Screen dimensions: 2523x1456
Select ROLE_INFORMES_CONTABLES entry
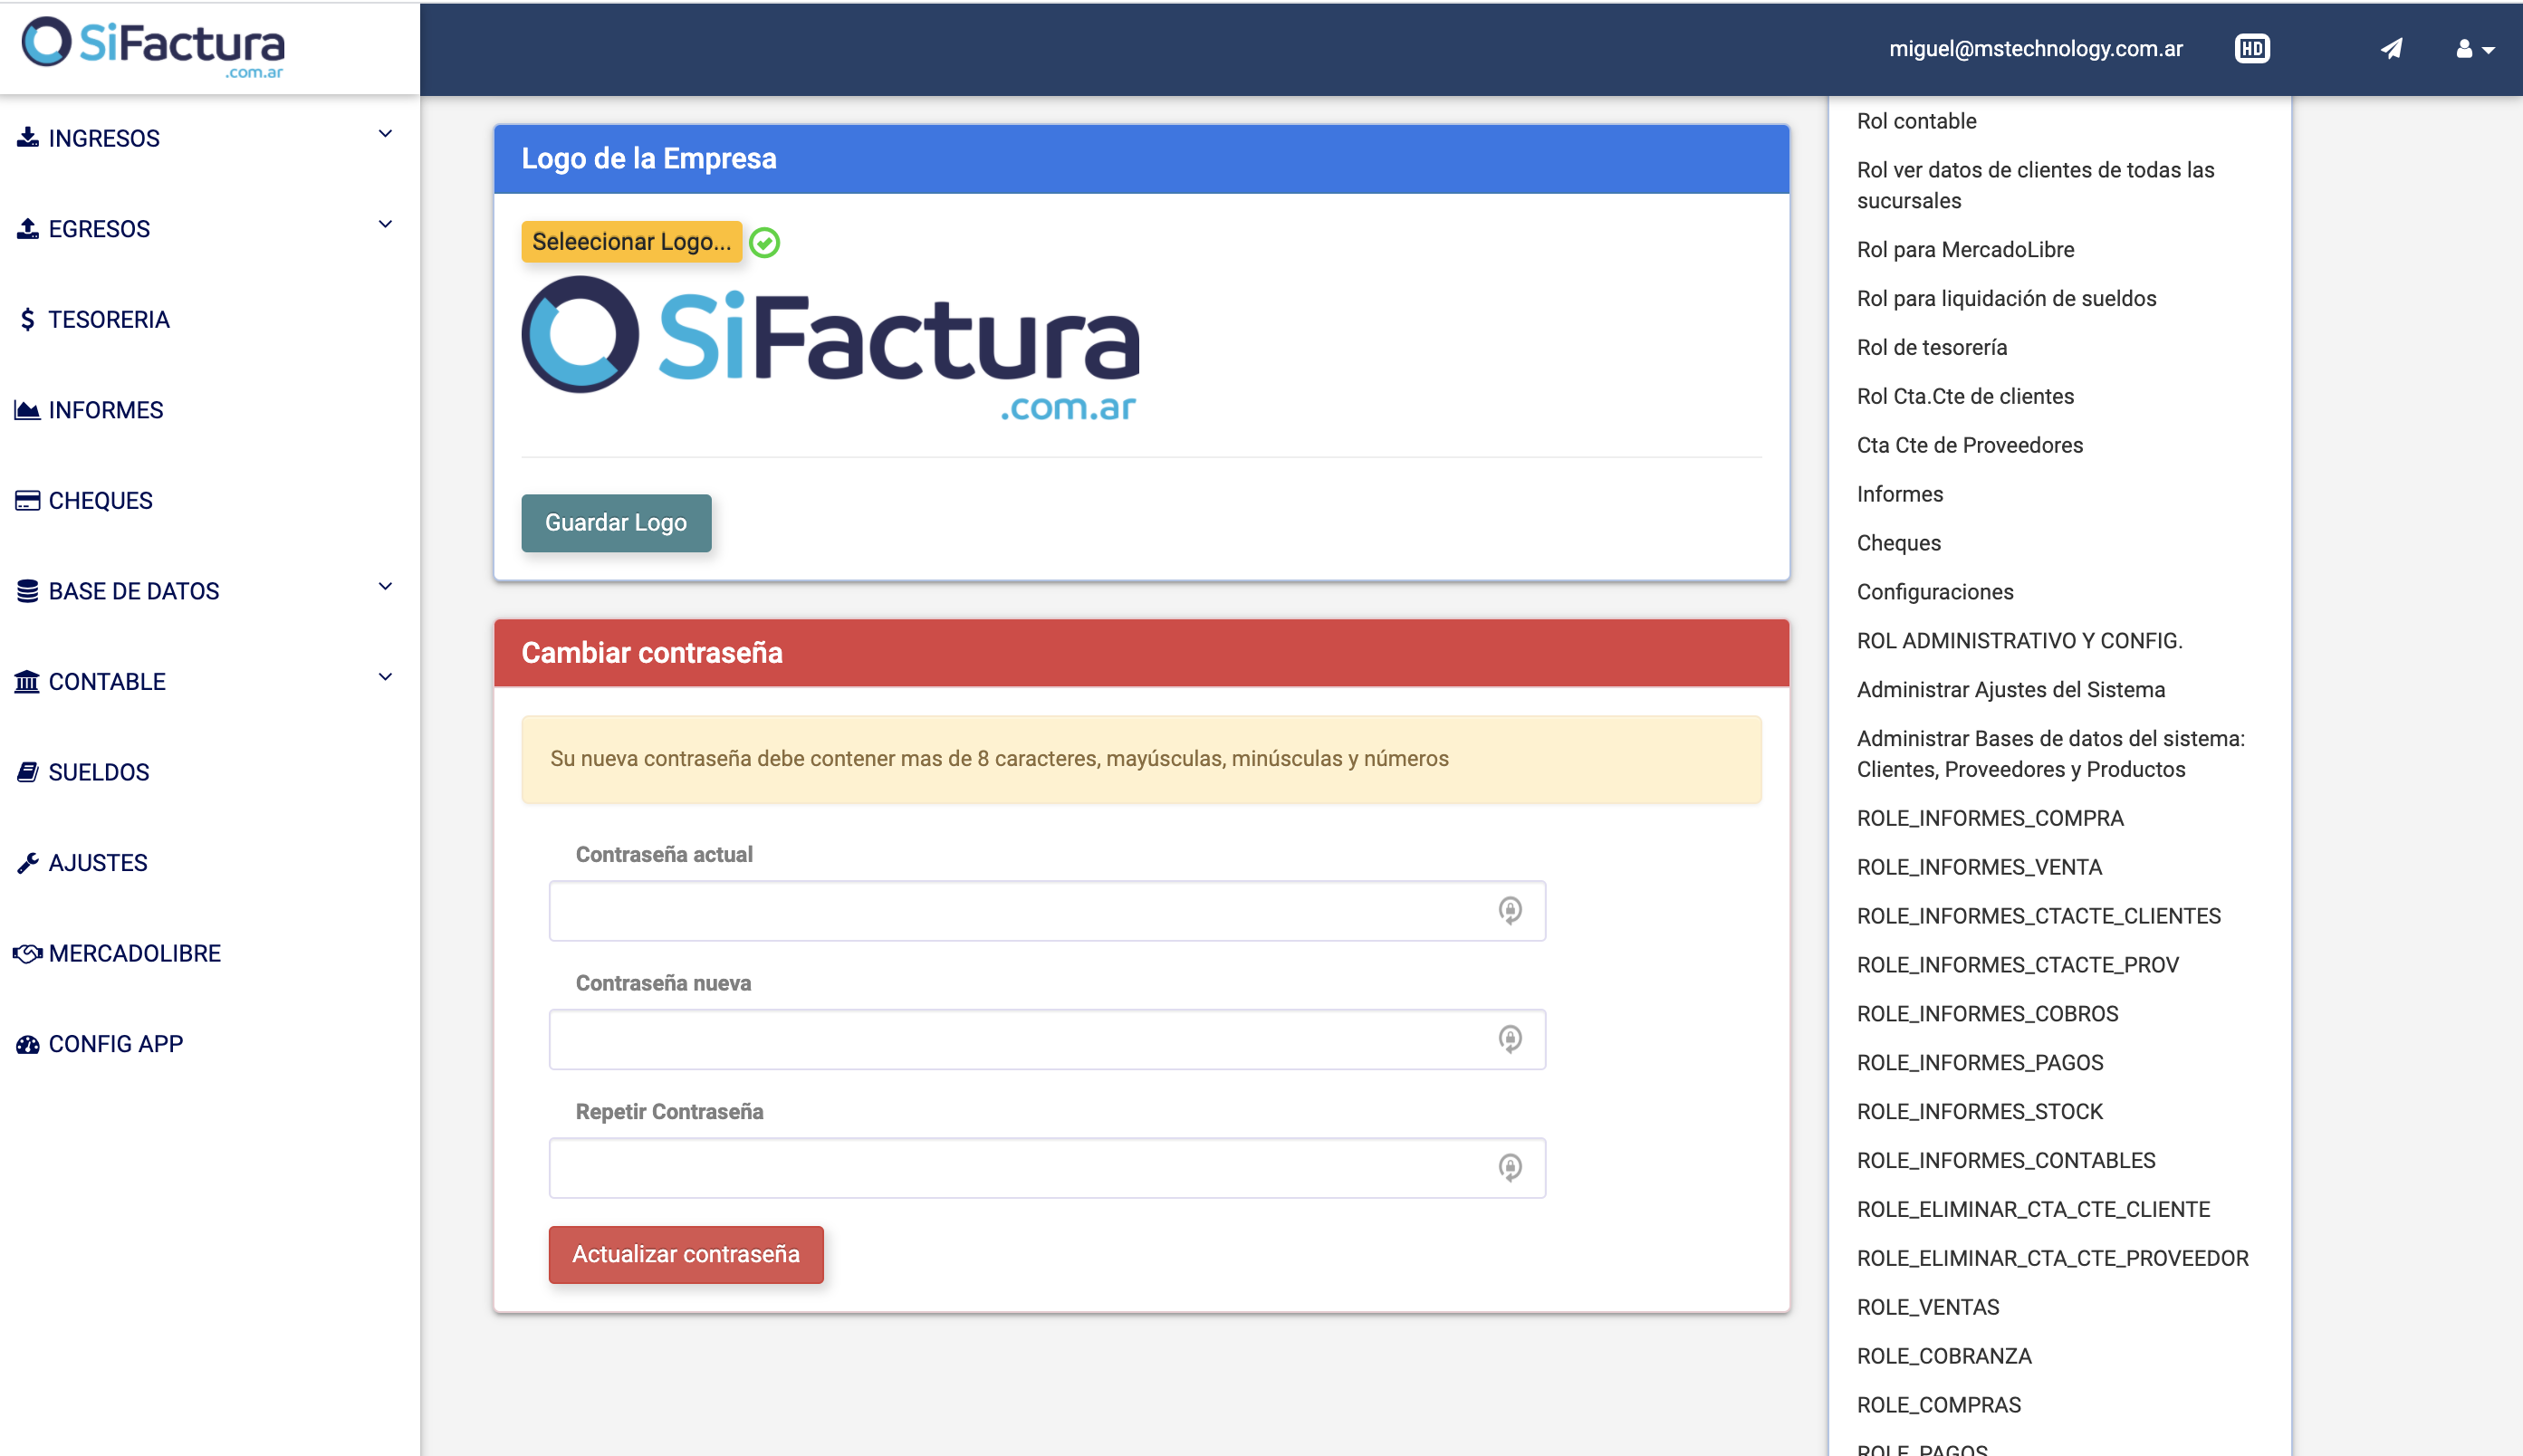[x=2006, y=1160]
